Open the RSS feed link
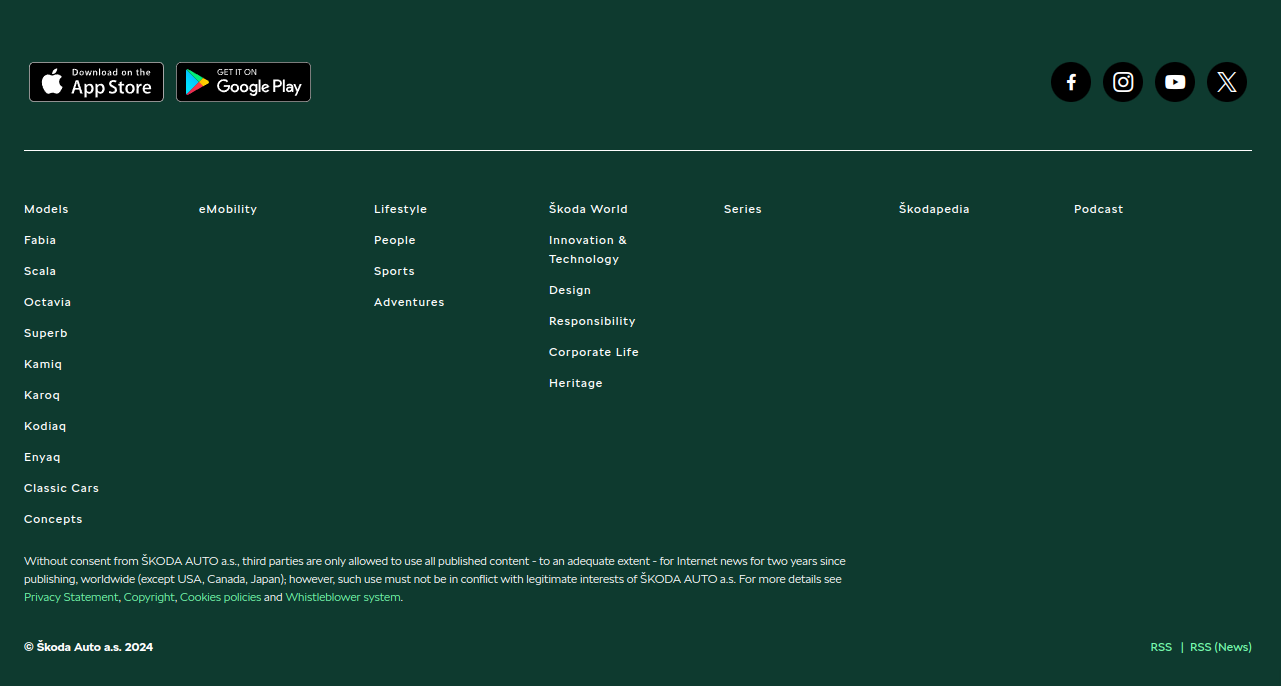This screenshot has width=1281, height=686. (x=1161, y=647)
